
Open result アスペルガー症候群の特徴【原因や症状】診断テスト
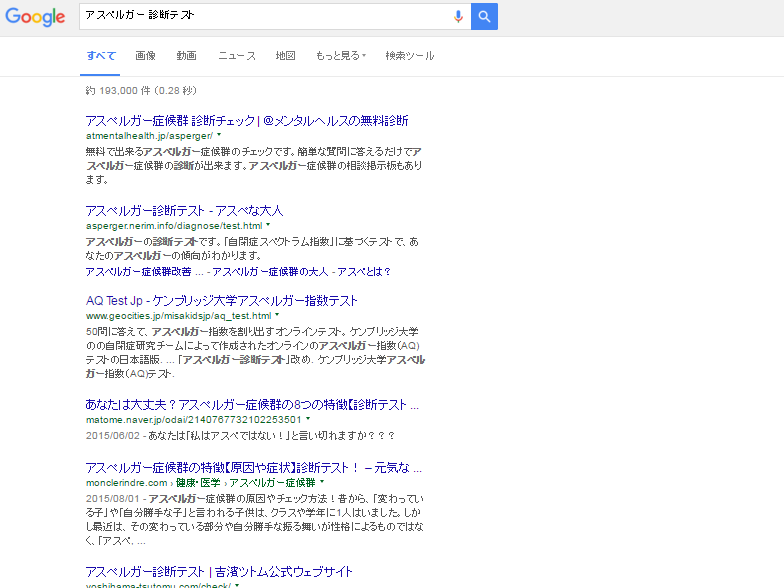coord(254,468)
